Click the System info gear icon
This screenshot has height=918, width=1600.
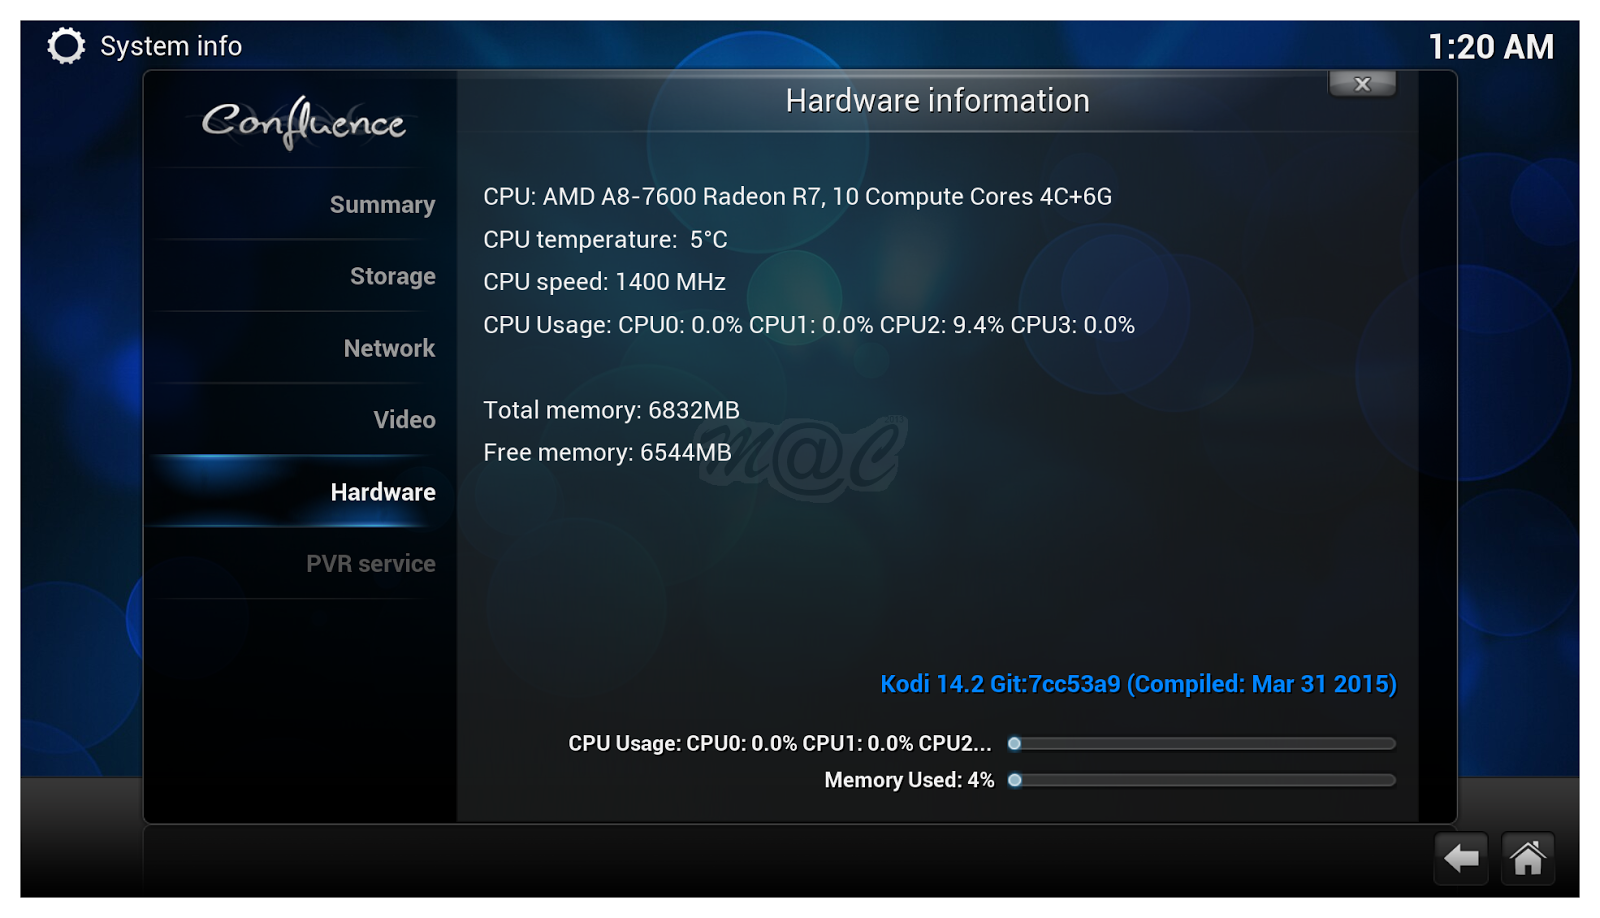66,46
